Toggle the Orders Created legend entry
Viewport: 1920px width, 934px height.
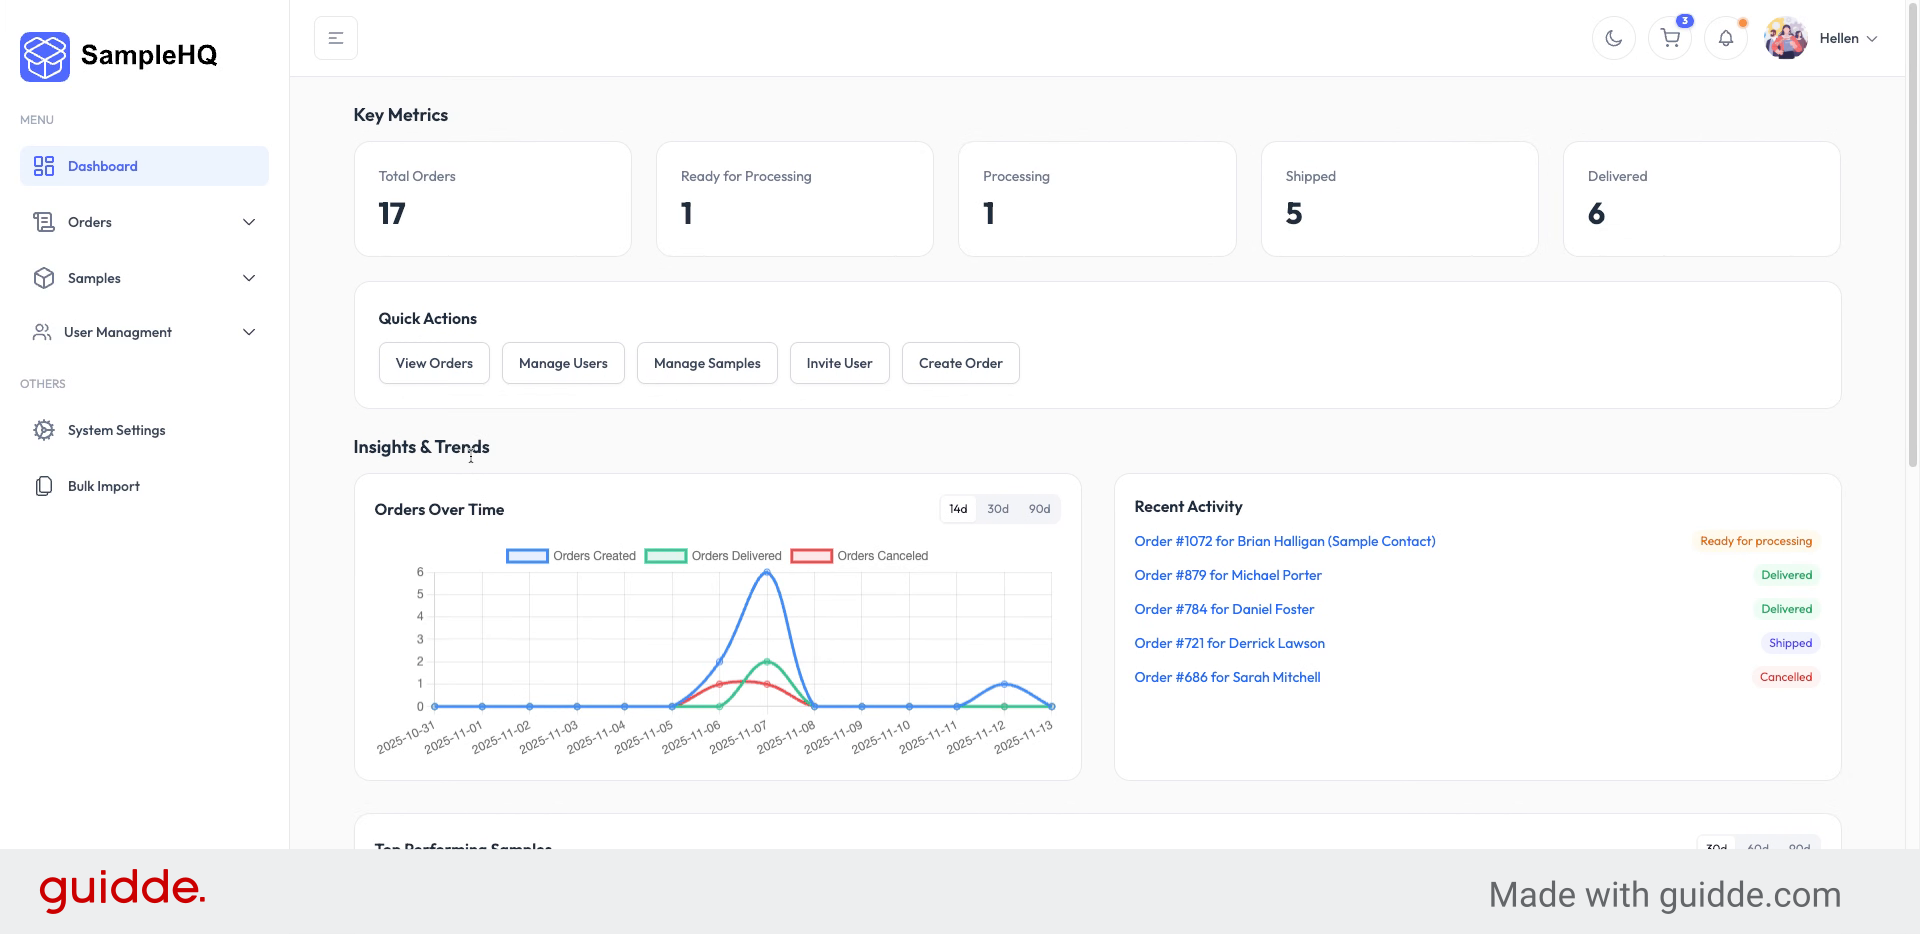pos(593,555)
